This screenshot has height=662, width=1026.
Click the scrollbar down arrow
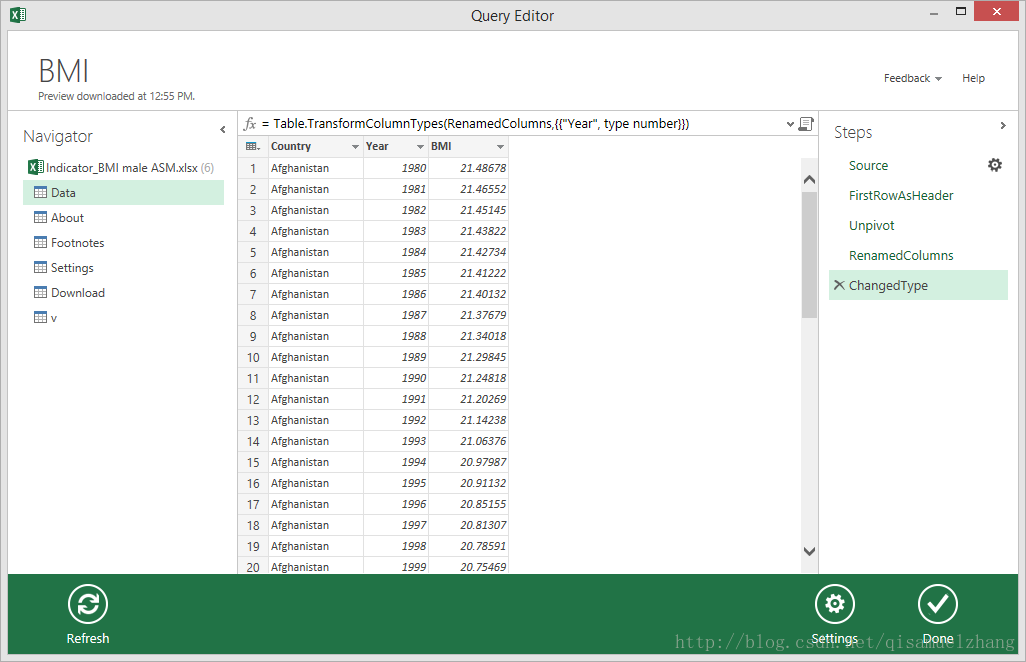click(x=809, y=551)
